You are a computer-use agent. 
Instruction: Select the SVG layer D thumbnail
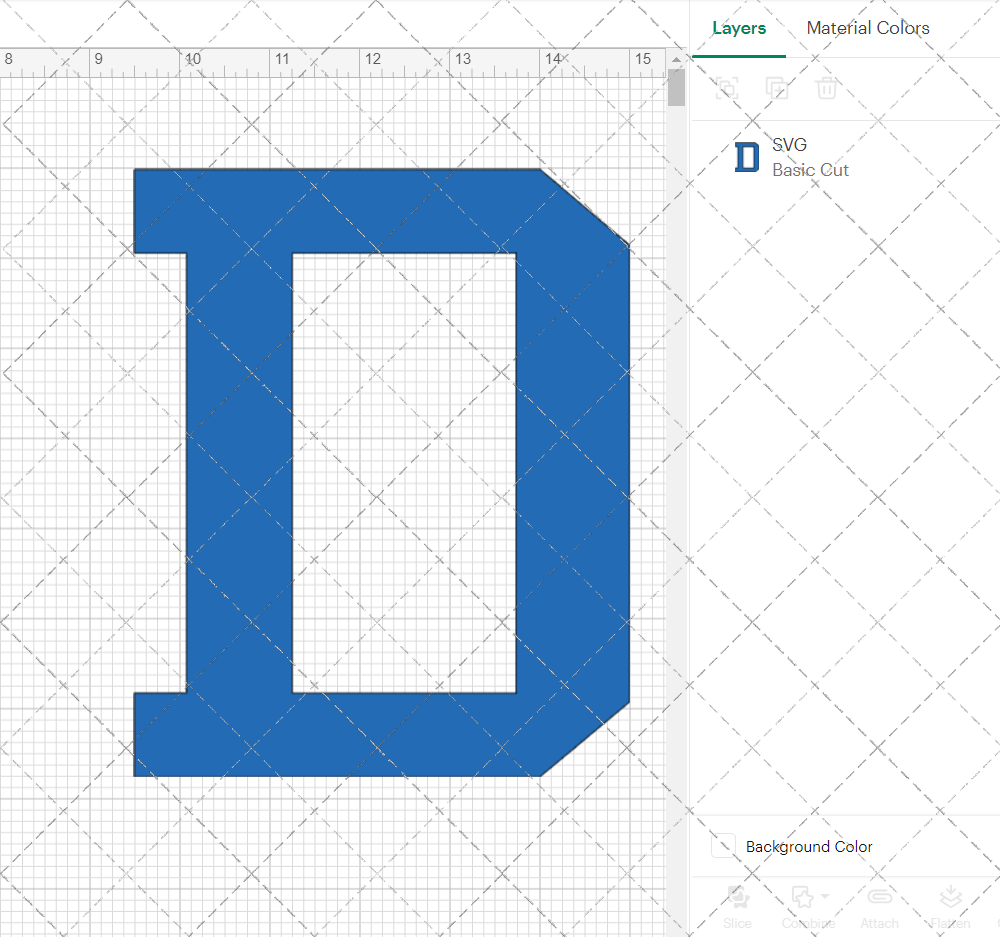(747, 158)
